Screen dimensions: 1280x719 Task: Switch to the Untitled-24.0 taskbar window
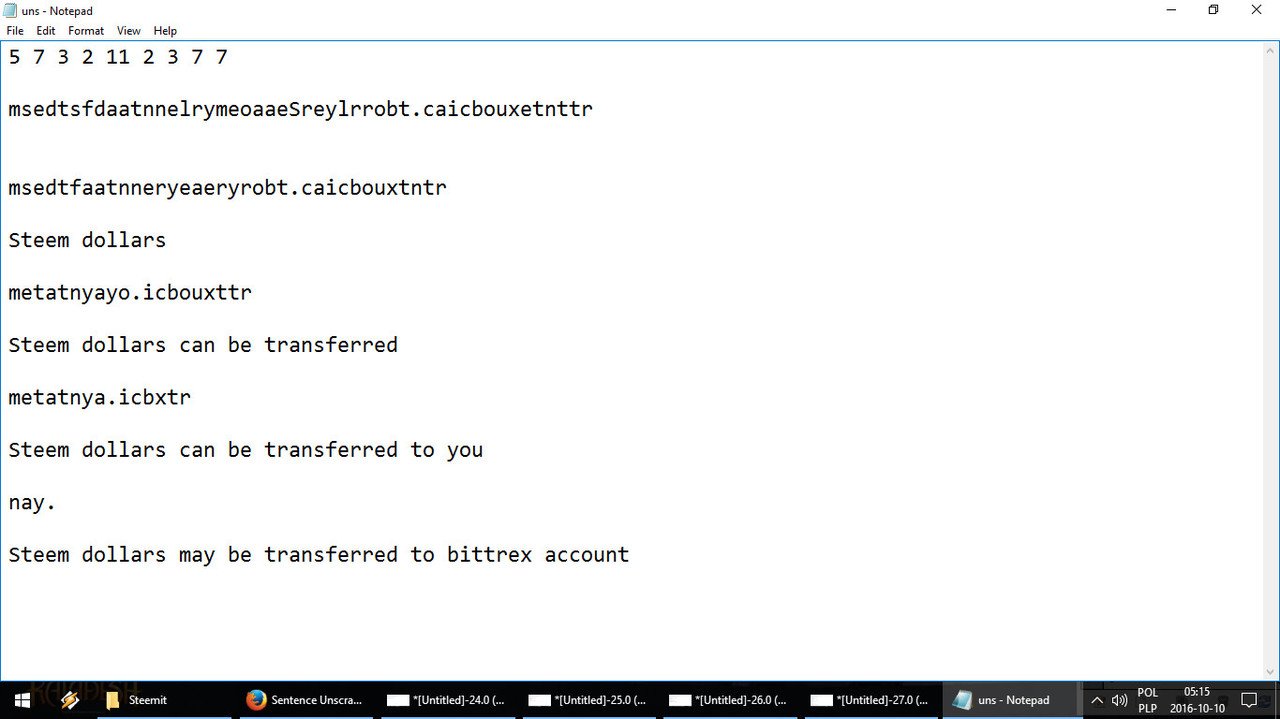click(x=446, y=700)
